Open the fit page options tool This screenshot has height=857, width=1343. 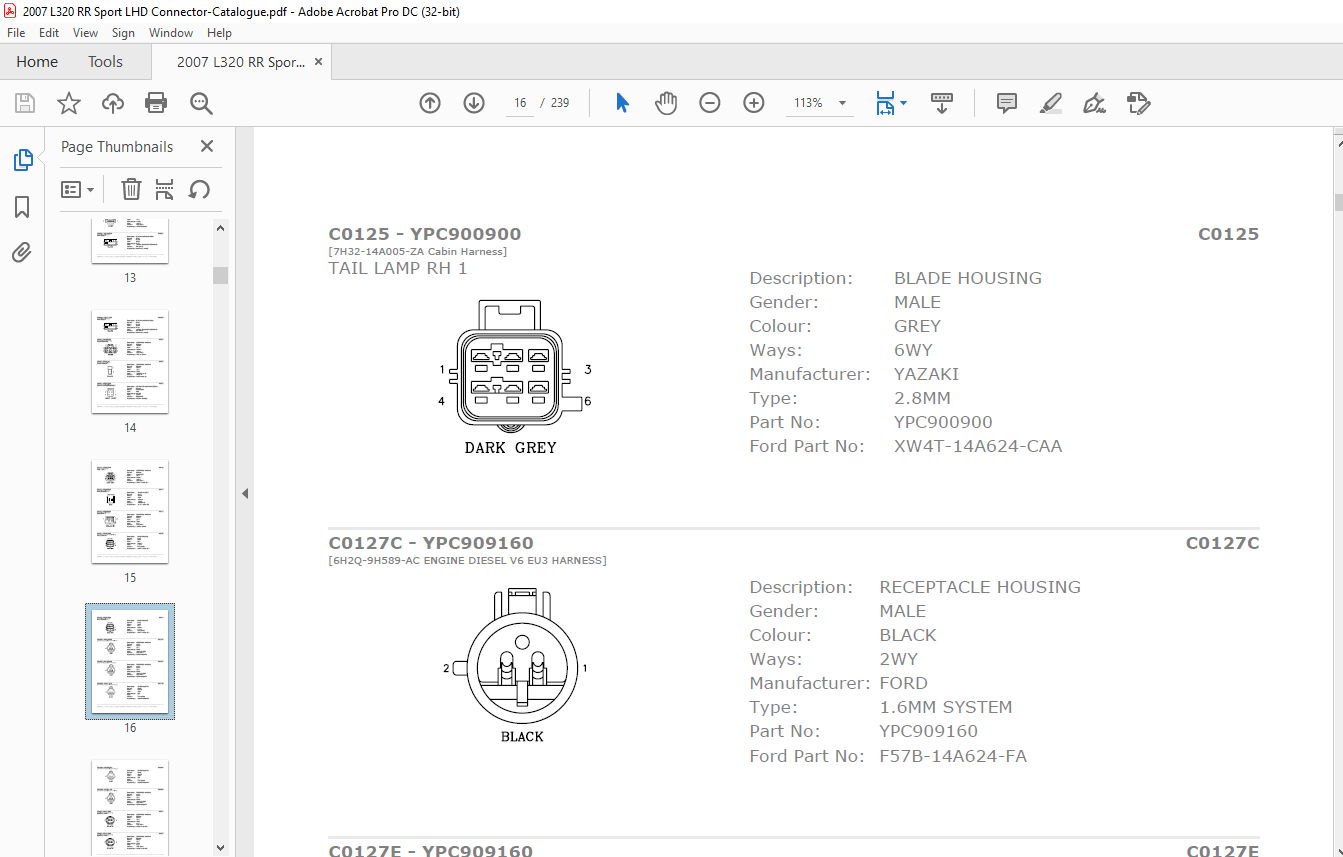[885, 103]
